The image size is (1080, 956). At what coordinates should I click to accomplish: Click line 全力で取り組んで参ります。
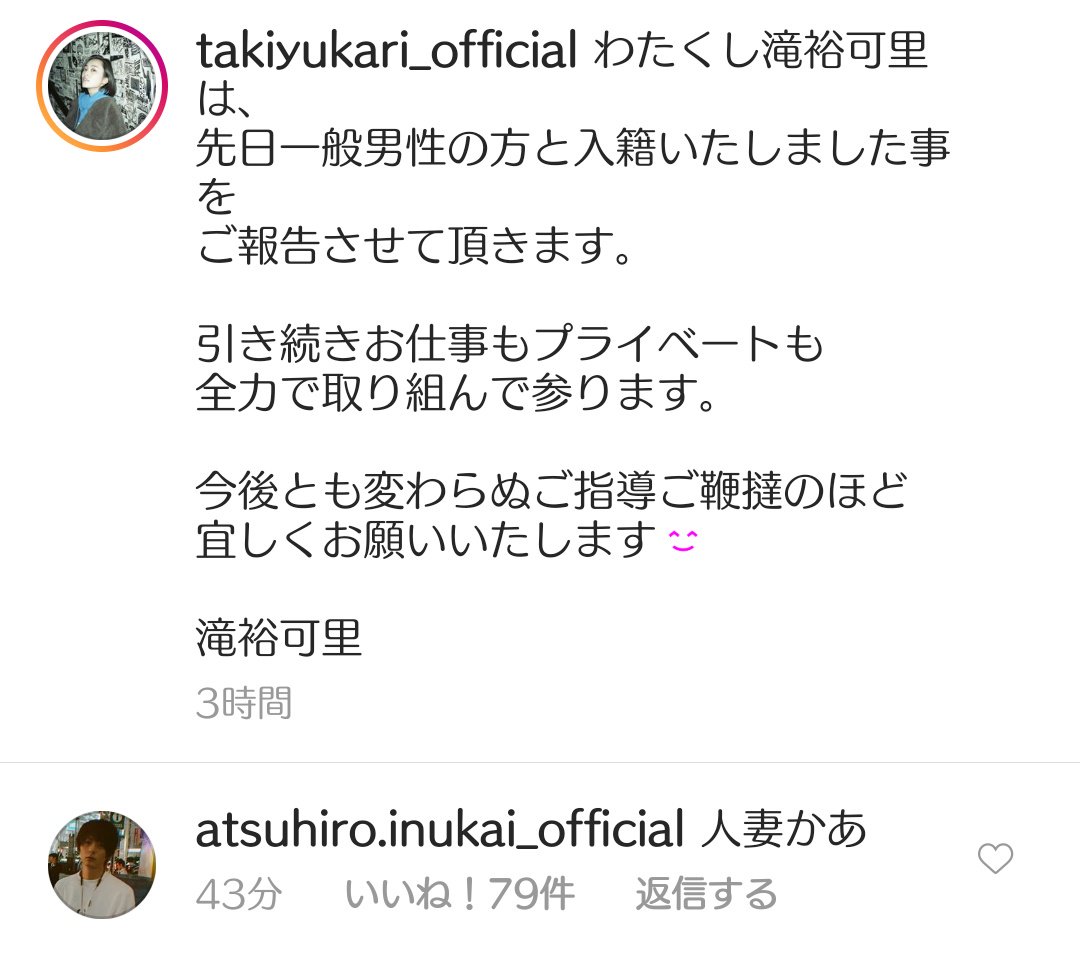[456, 393]
